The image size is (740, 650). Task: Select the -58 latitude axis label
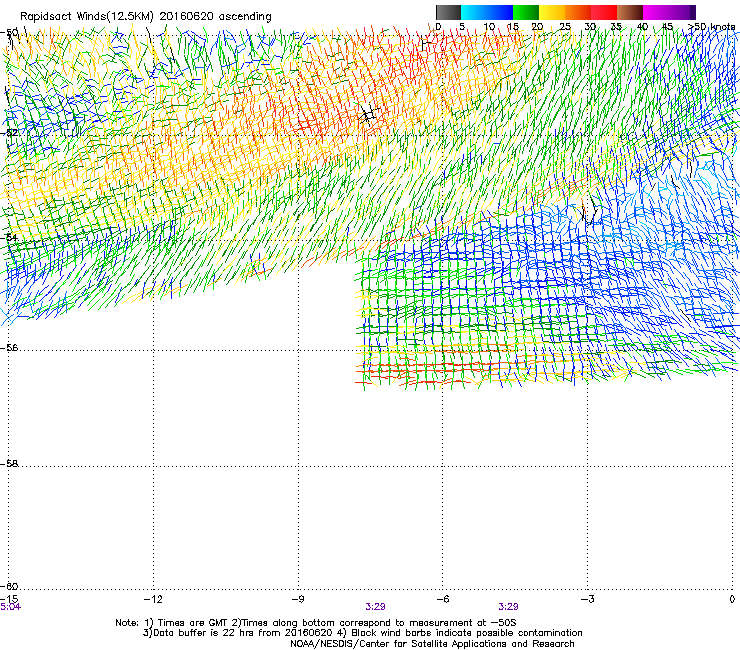tap(9, 464)
